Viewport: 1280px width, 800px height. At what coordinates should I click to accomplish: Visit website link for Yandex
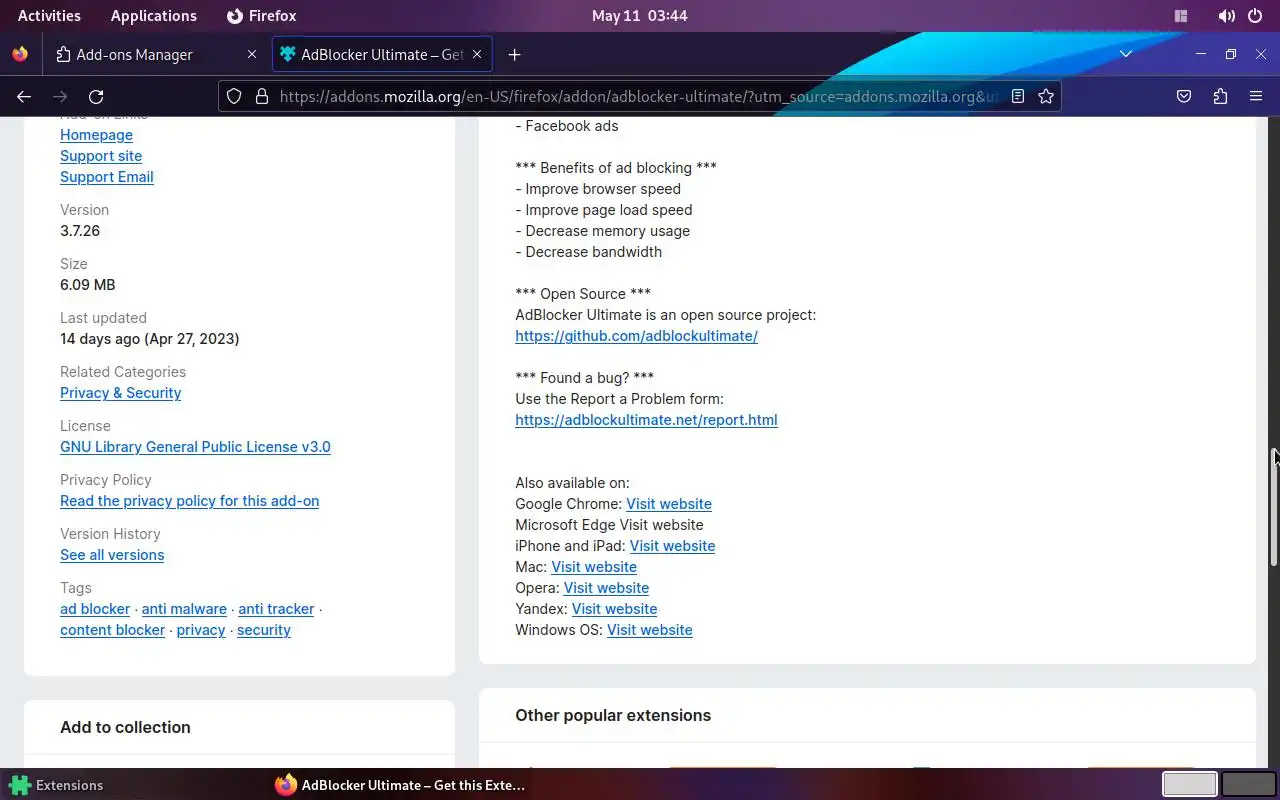point(614,609)
